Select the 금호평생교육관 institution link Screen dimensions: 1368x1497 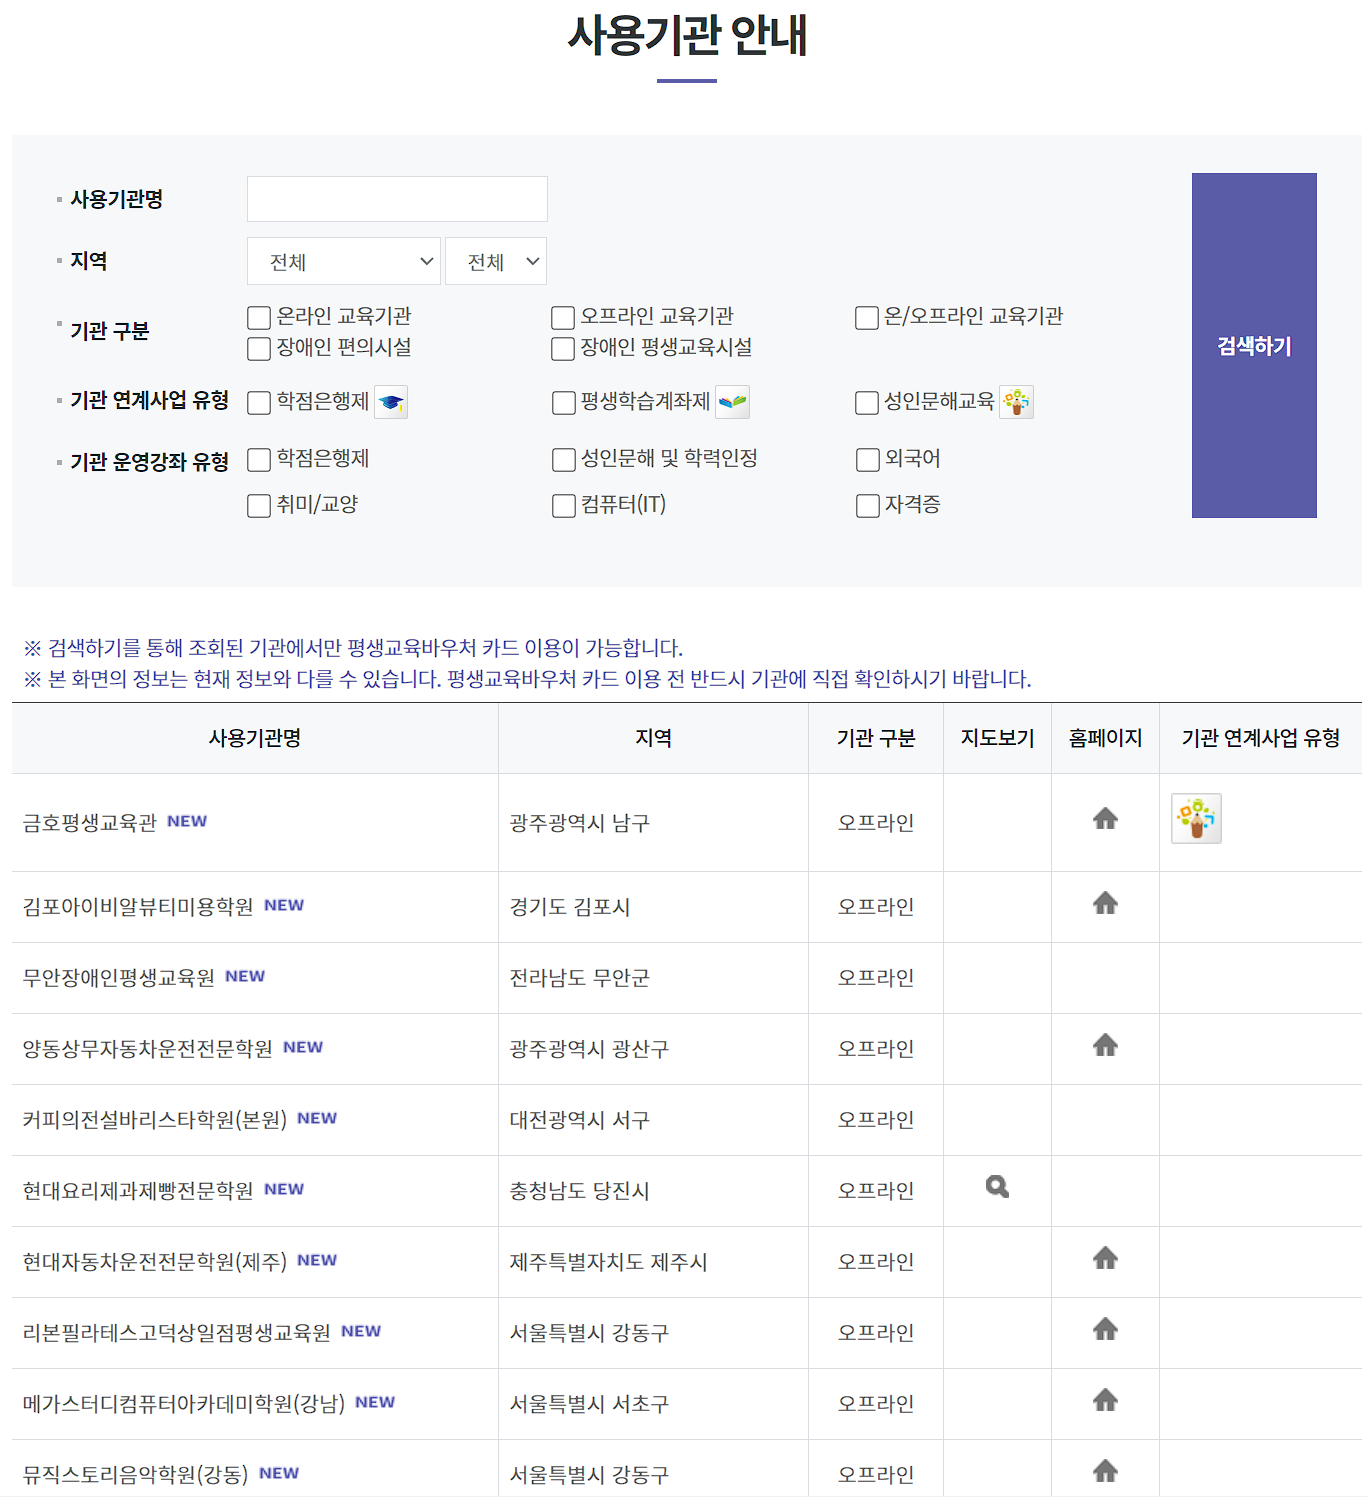[x=90, y=822]
